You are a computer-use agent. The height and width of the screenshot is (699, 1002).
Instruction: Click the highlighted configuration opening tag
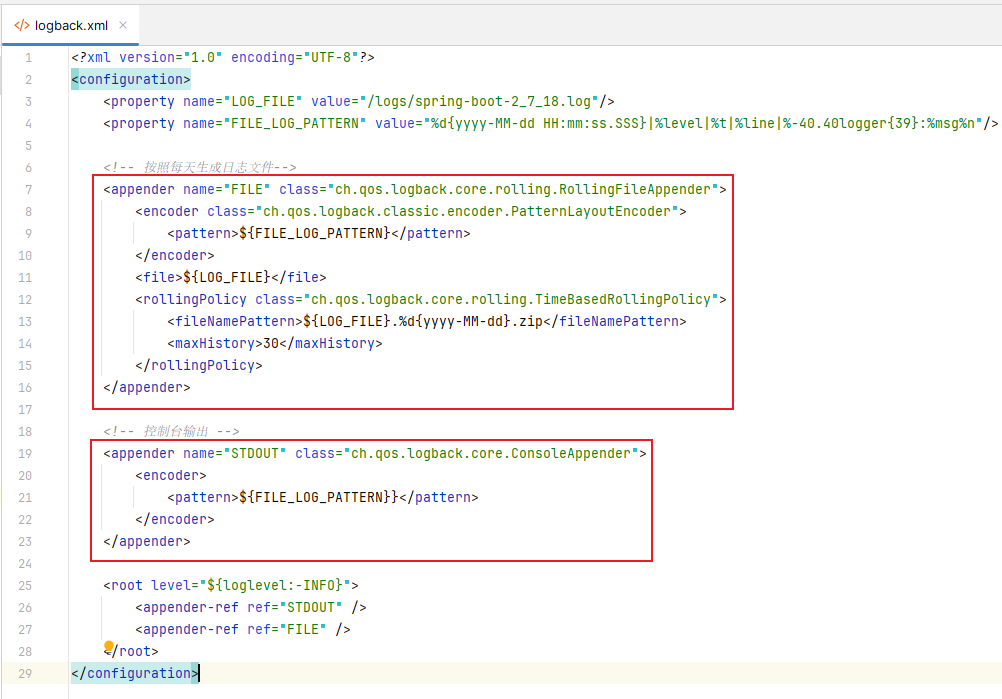131,79
